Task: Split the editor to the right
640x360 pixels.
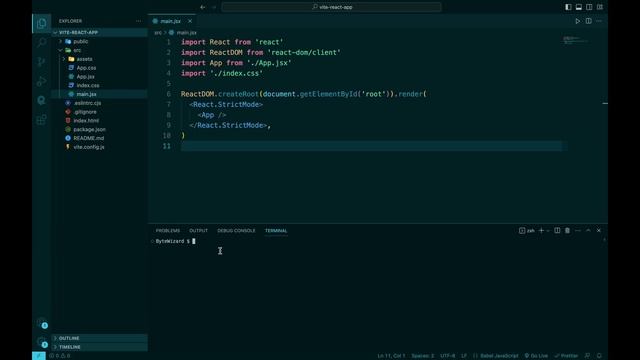Action: pos(589,21)
